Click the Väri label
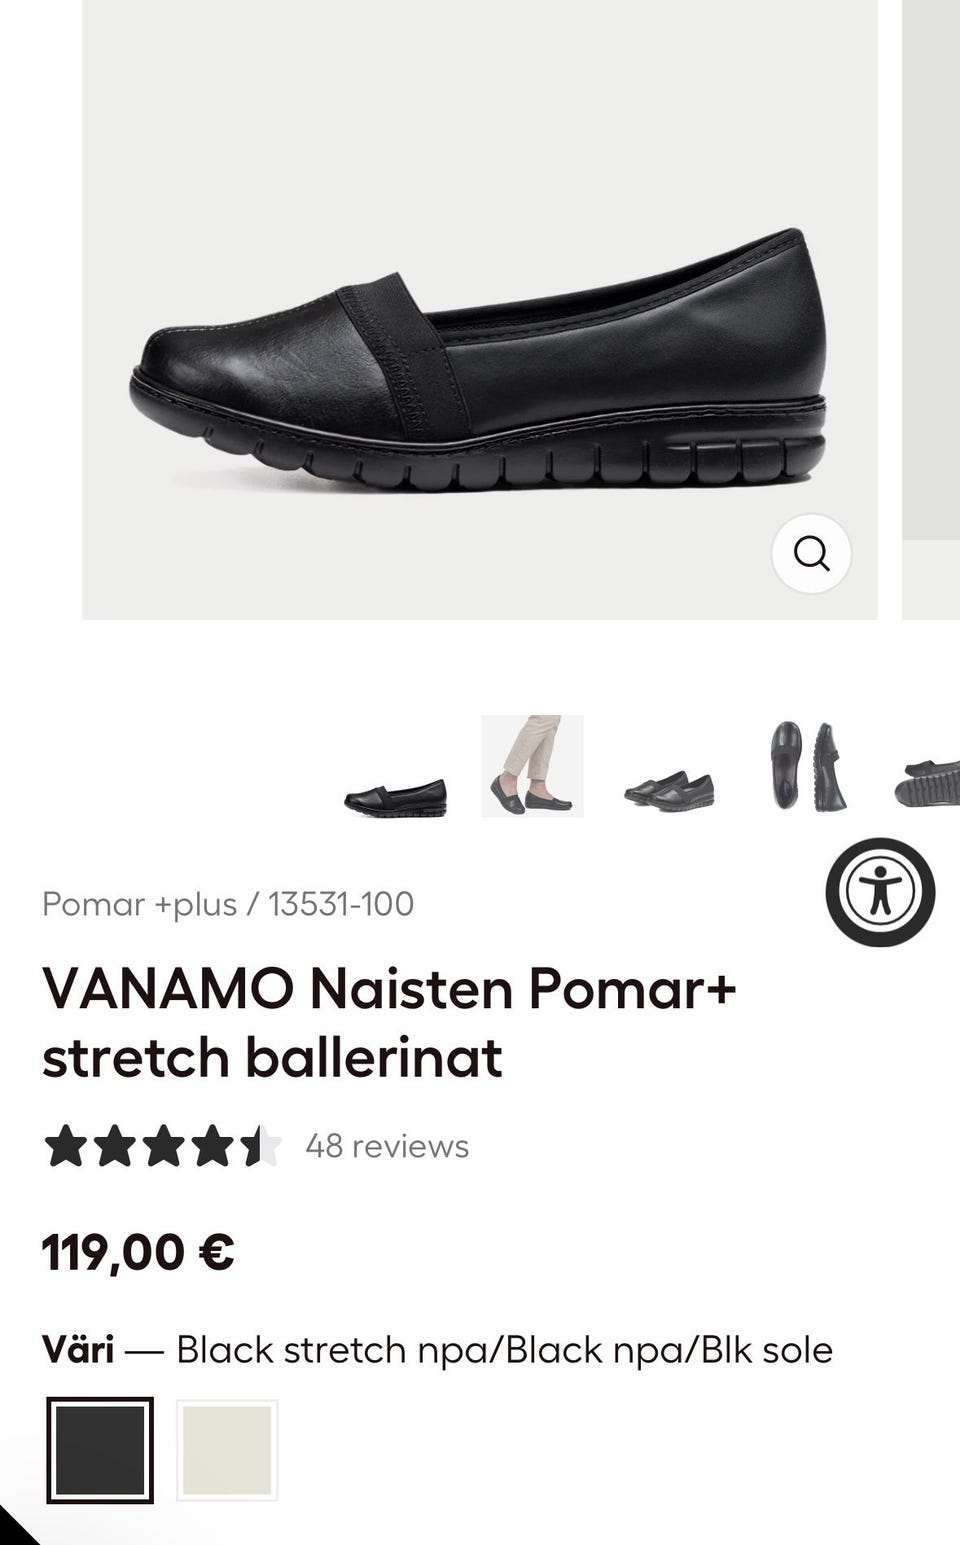This screenshot has height=1545, width=960. point(78,1350)
